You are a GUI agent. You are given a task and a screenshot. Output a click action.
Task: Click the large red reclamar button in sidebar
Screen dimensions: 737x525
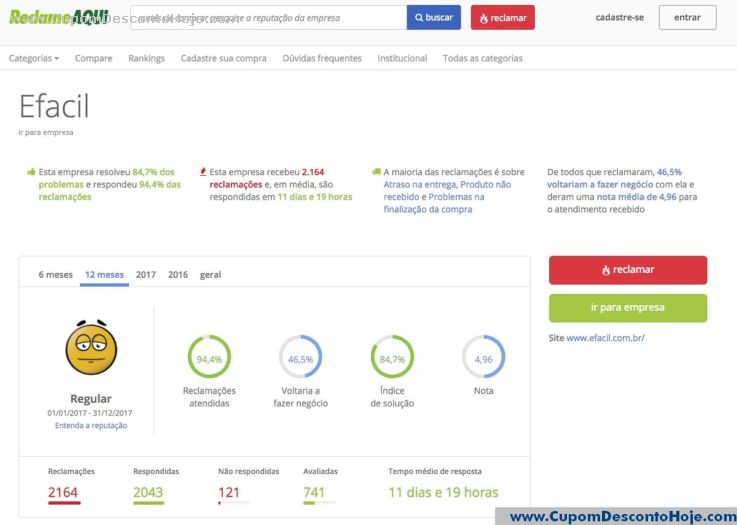pyautogui.click(x=628, y=270)
